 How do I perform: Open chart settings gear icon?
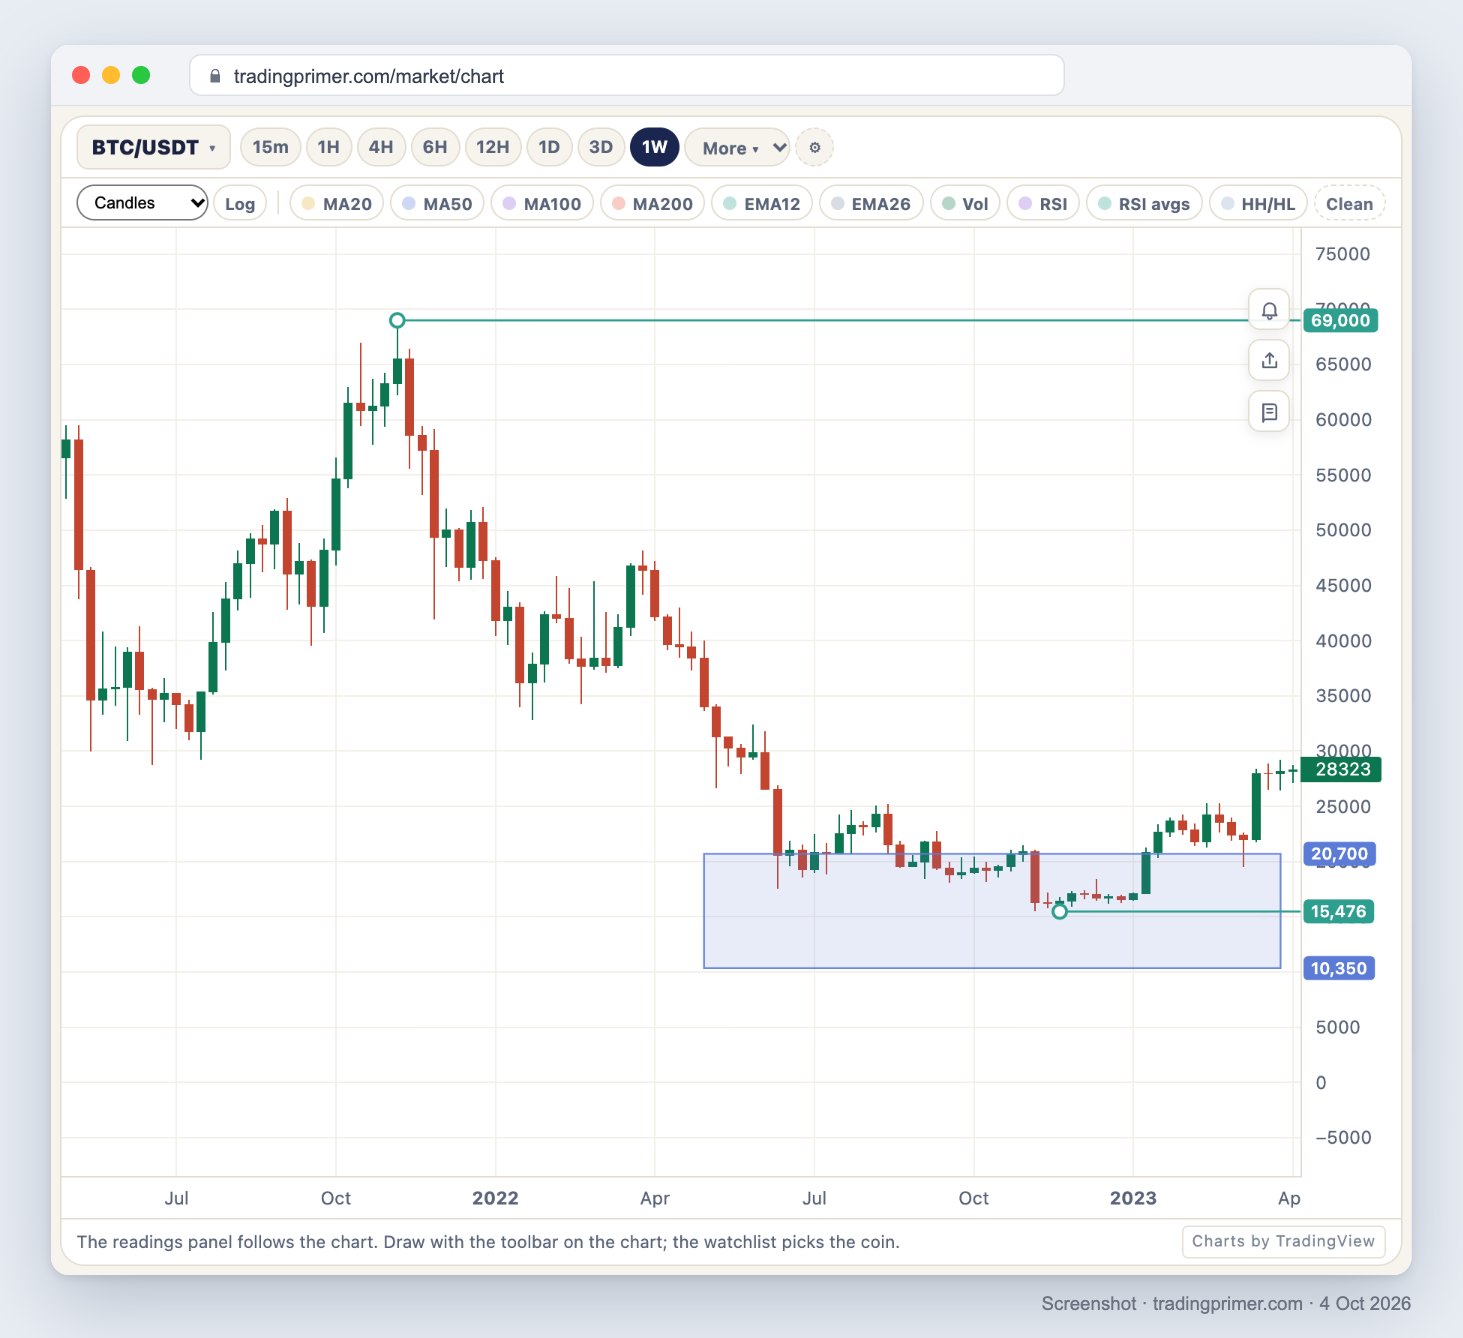coord(815,148)
